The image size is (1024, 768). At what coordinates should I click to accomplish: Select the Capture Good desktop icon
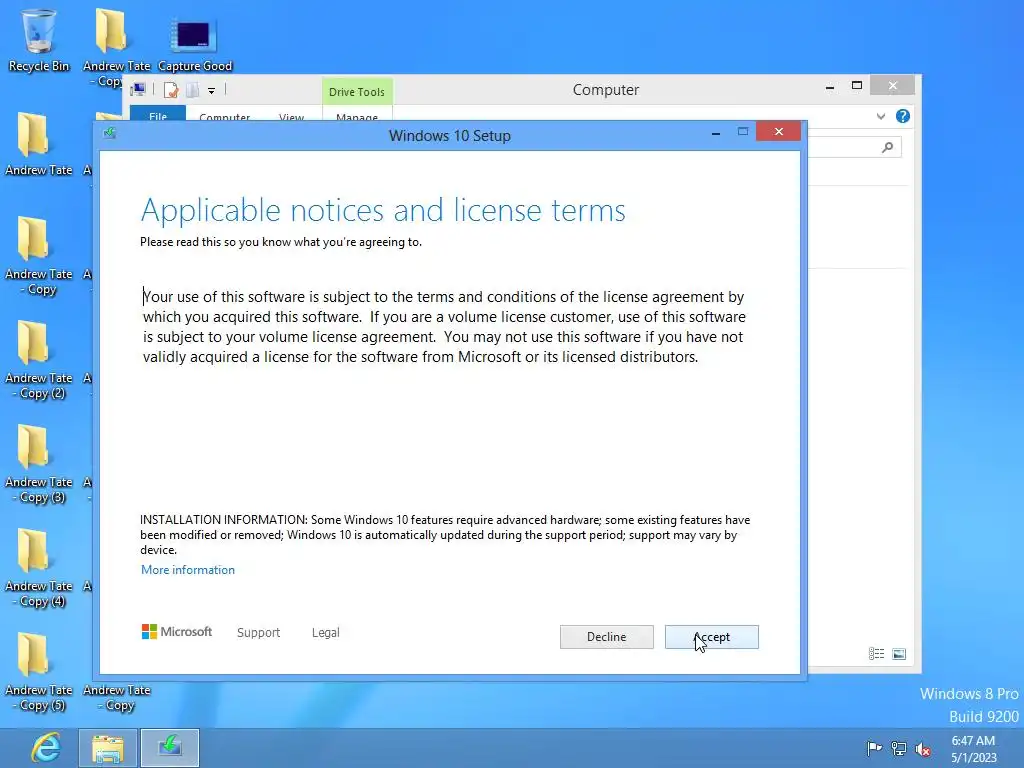(195, 43)
